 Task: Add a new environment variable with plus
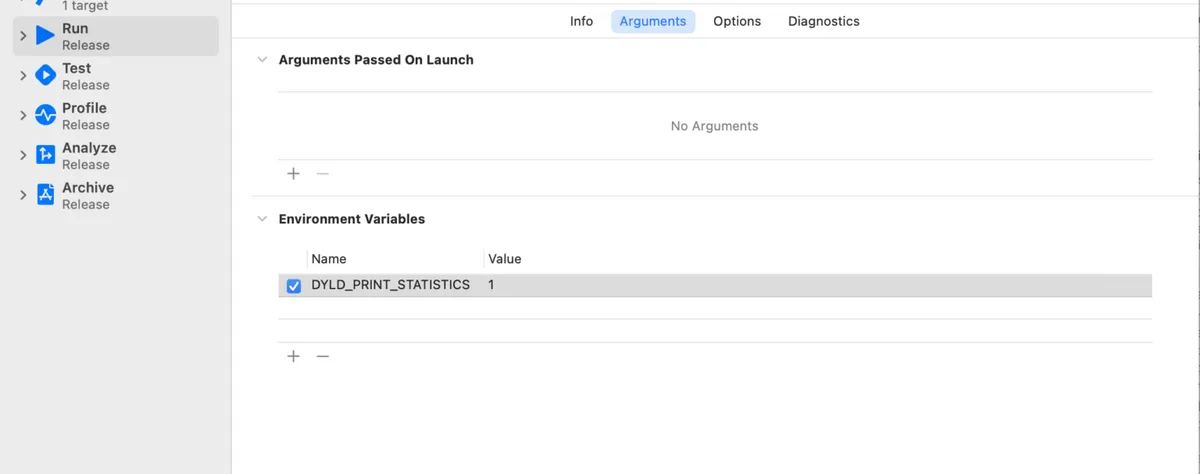click(x=293, y=356)
